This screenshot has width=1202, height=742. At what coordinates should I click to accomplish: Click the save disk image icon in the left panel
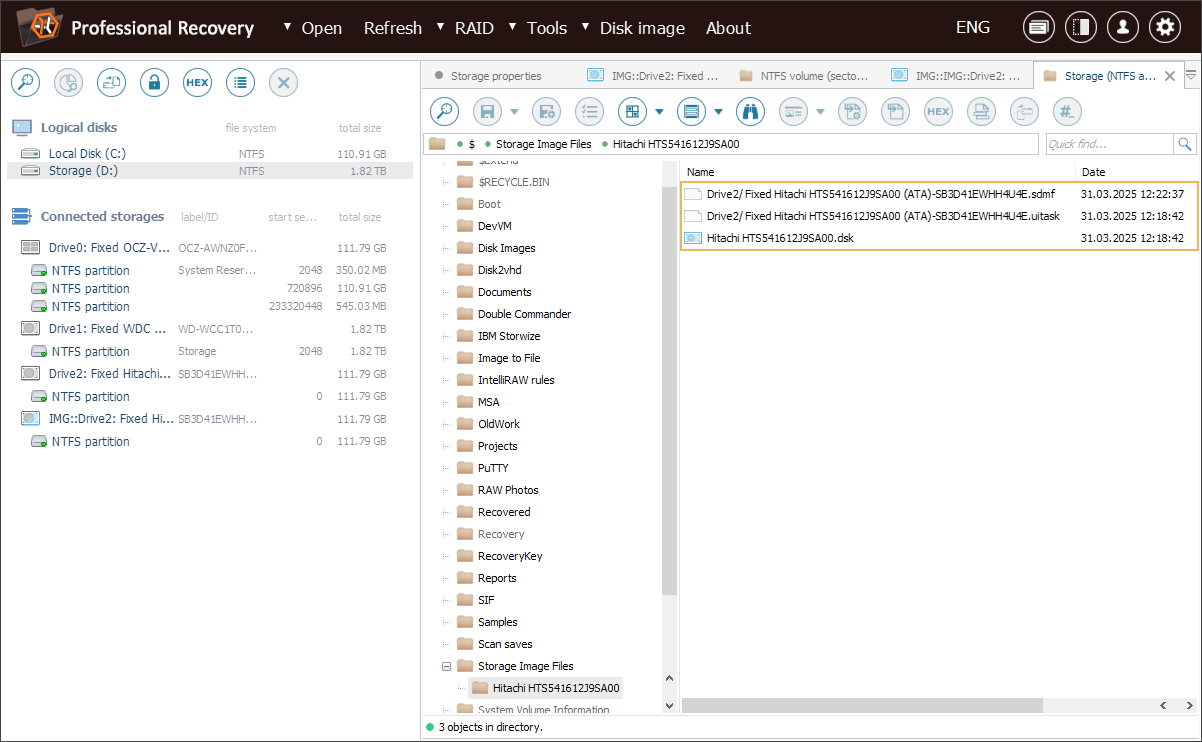[111, 83]
